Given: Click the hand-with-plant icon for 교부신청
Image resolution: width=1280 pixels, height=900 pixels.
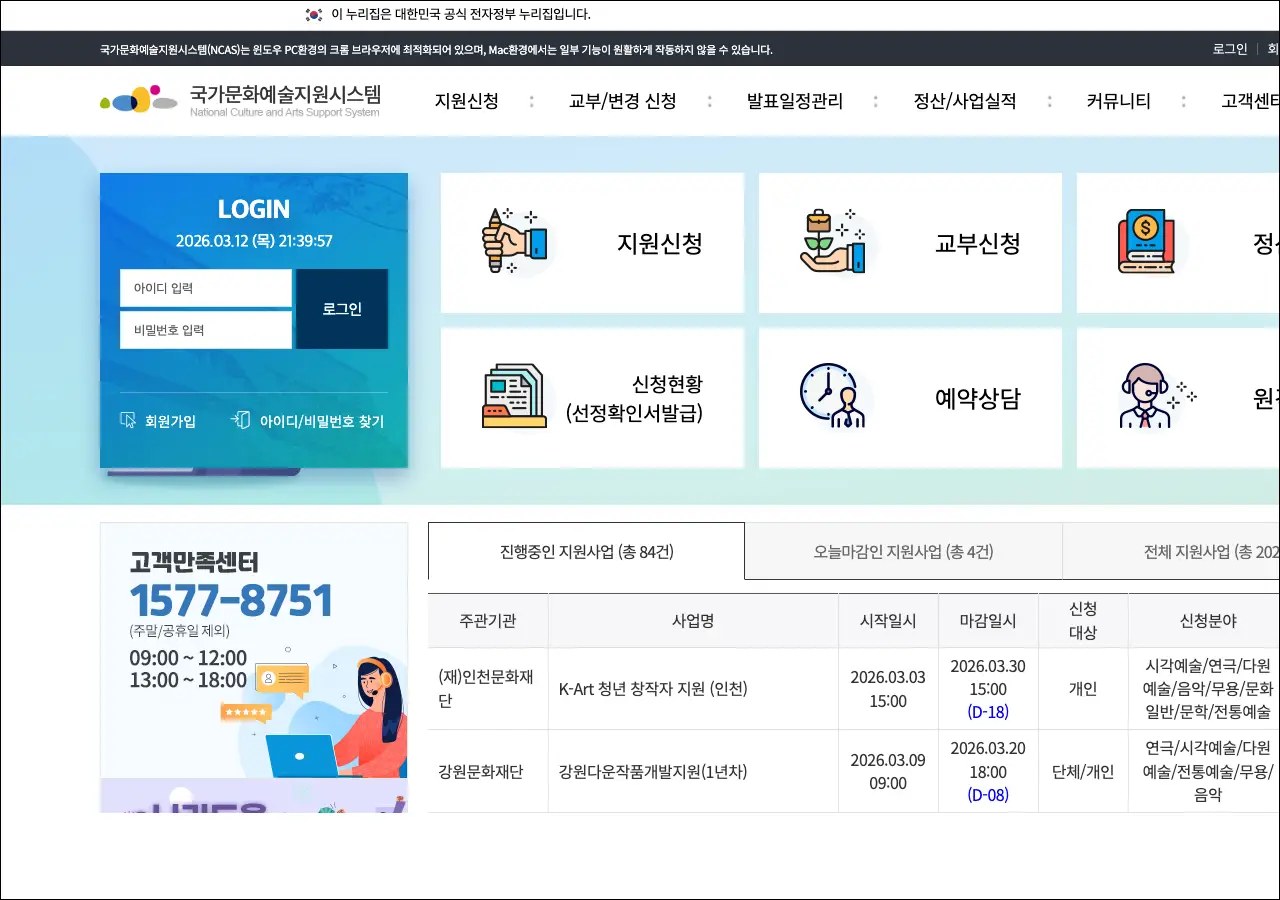Looking at the screenshot, I should [832, 242].
